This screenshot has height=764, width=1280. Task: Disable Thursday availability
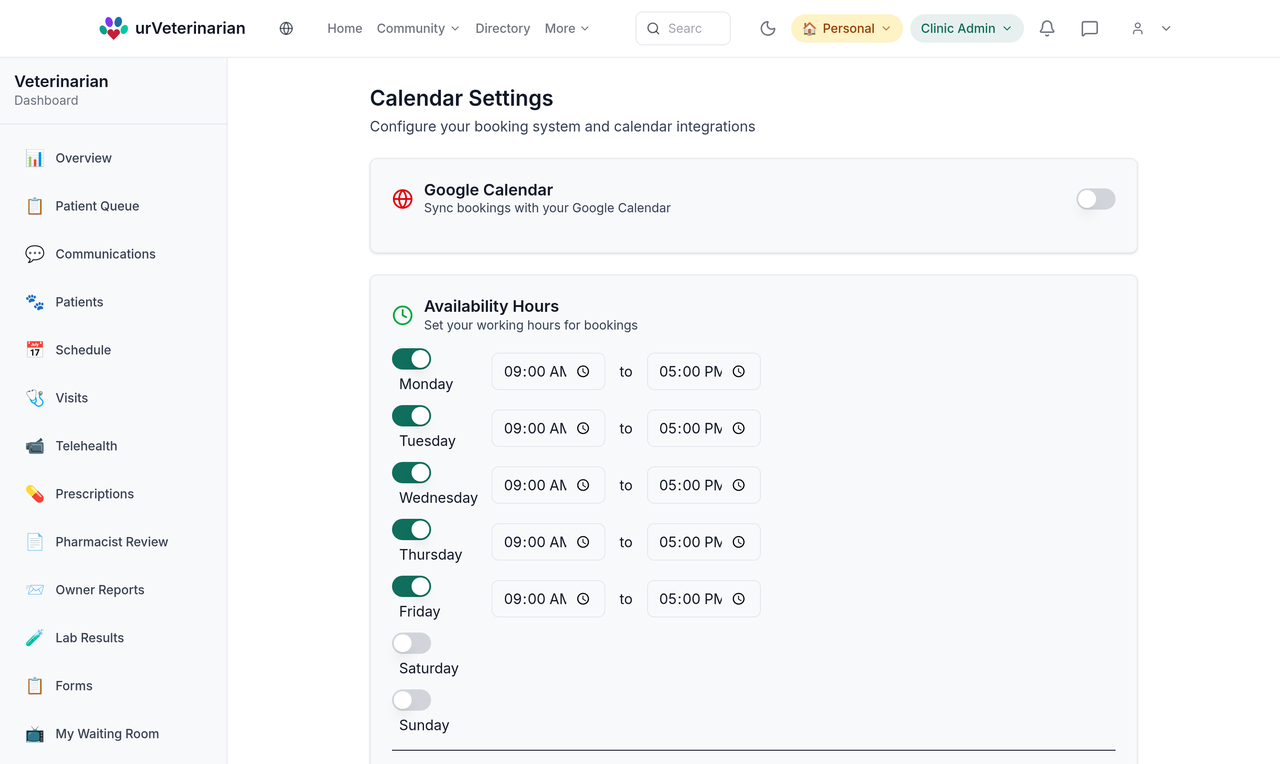tap(412, 530)
